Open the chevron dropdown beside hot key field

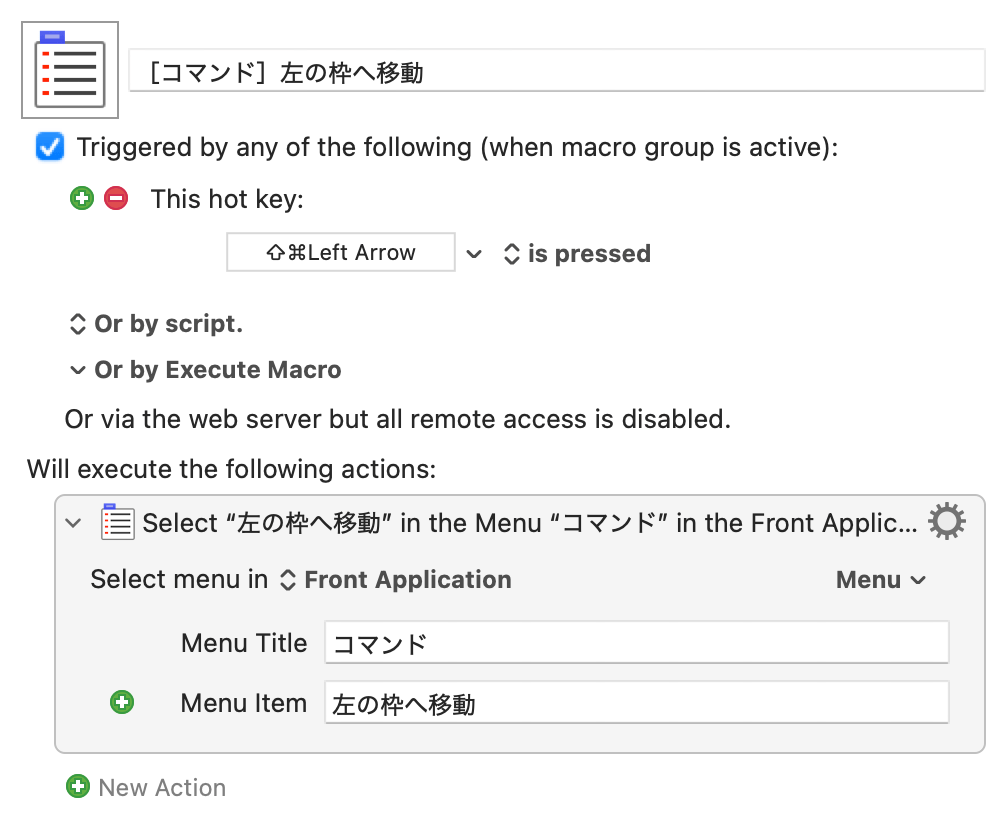pyautogui.click(x=475, y=254)
